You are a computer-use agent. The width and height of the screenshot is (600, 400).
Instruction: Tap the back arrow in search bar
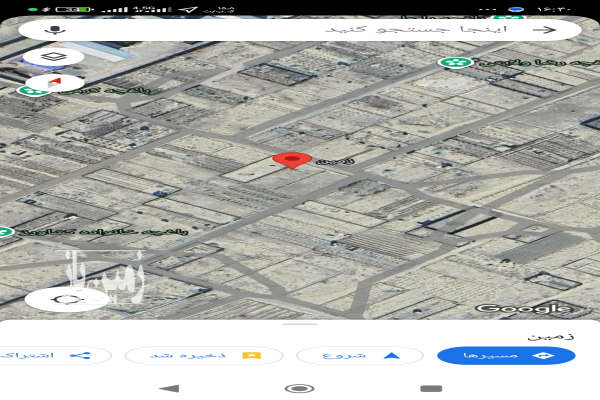pyautogui.click(x=544, y=30)
